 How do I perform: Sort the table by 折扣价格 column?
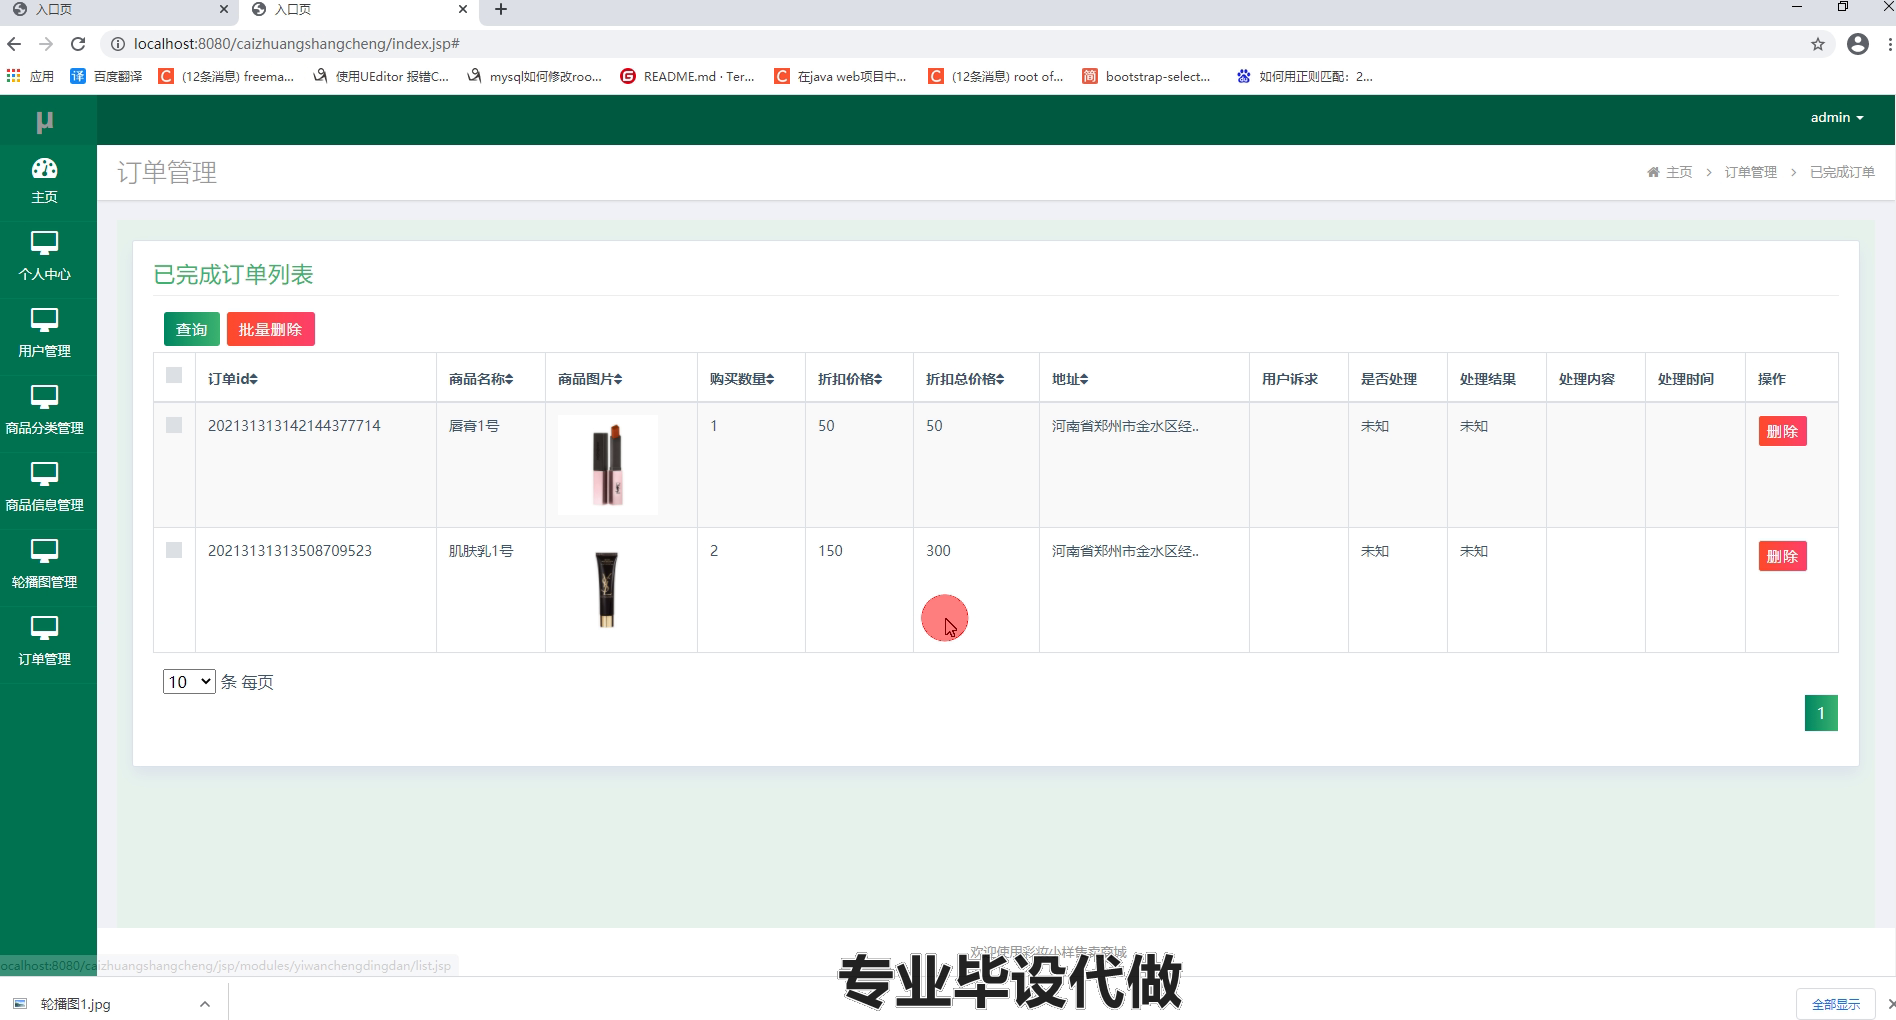[850, 379]
